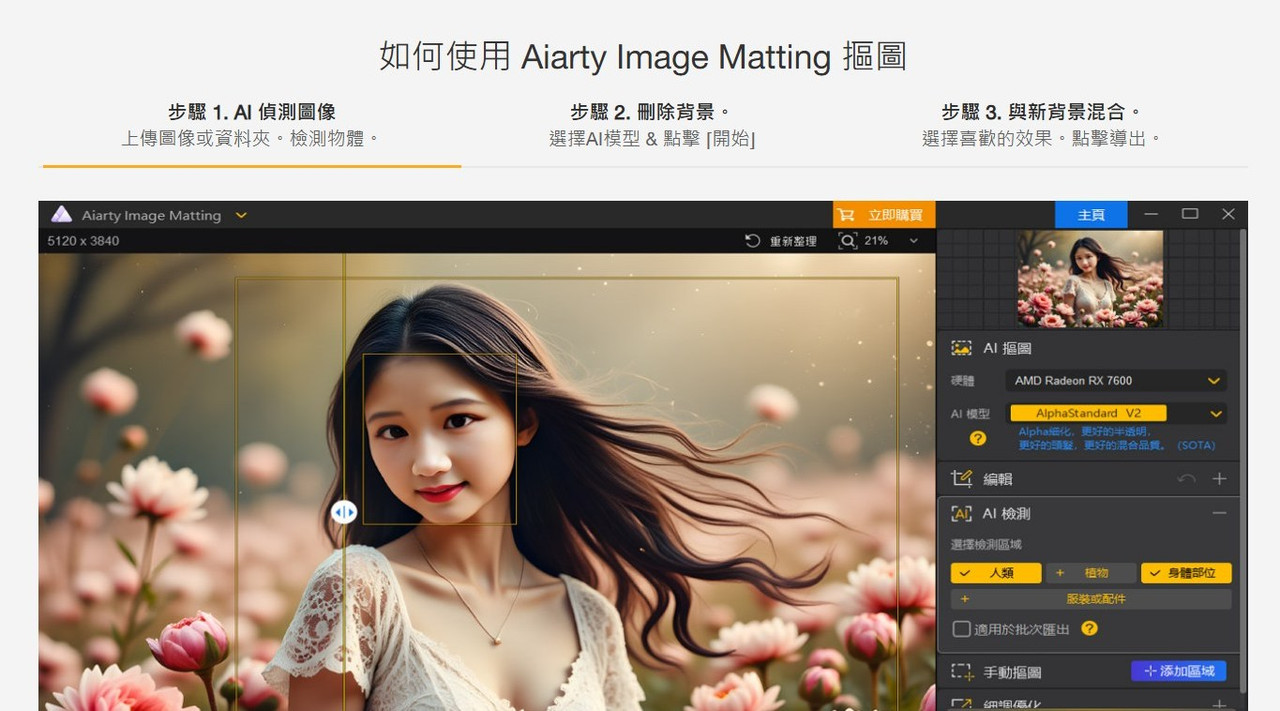This screenshot has height=711, width=1280.
Task: Open the app title dropdown arrow
Action: coord(241,215)
